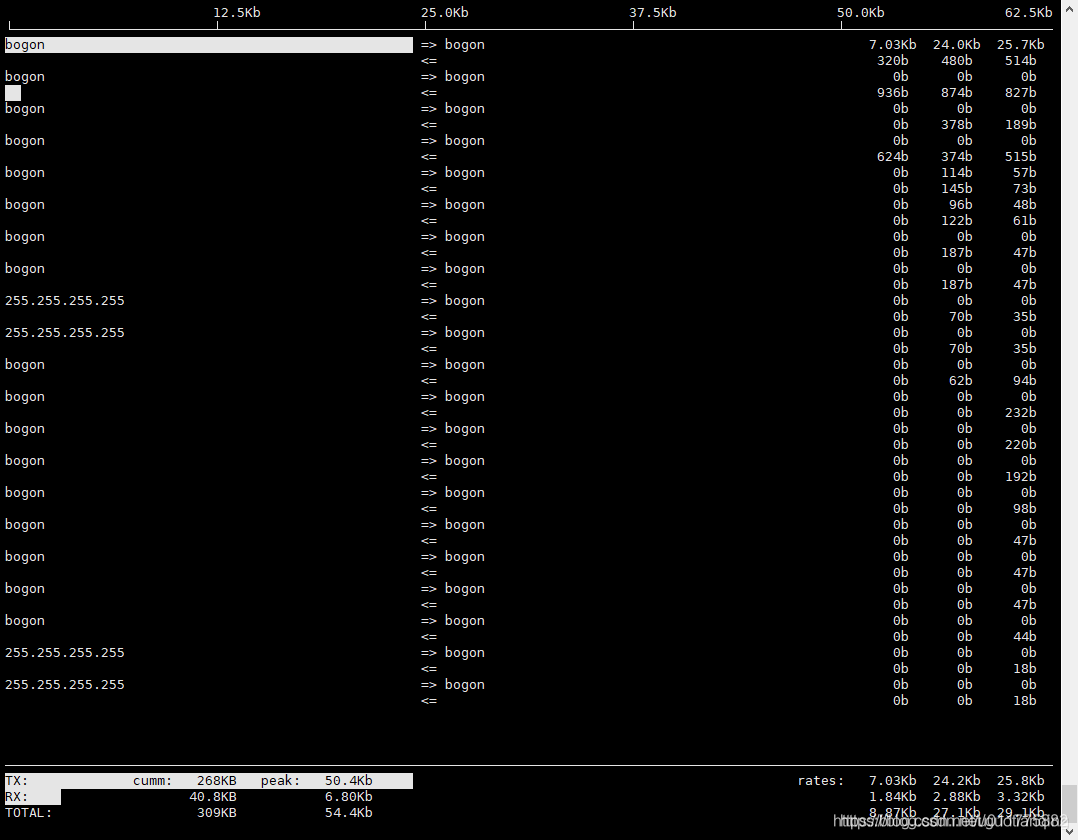Click the 114b value
Viewport: 1078px width, 840px height.
956,173
